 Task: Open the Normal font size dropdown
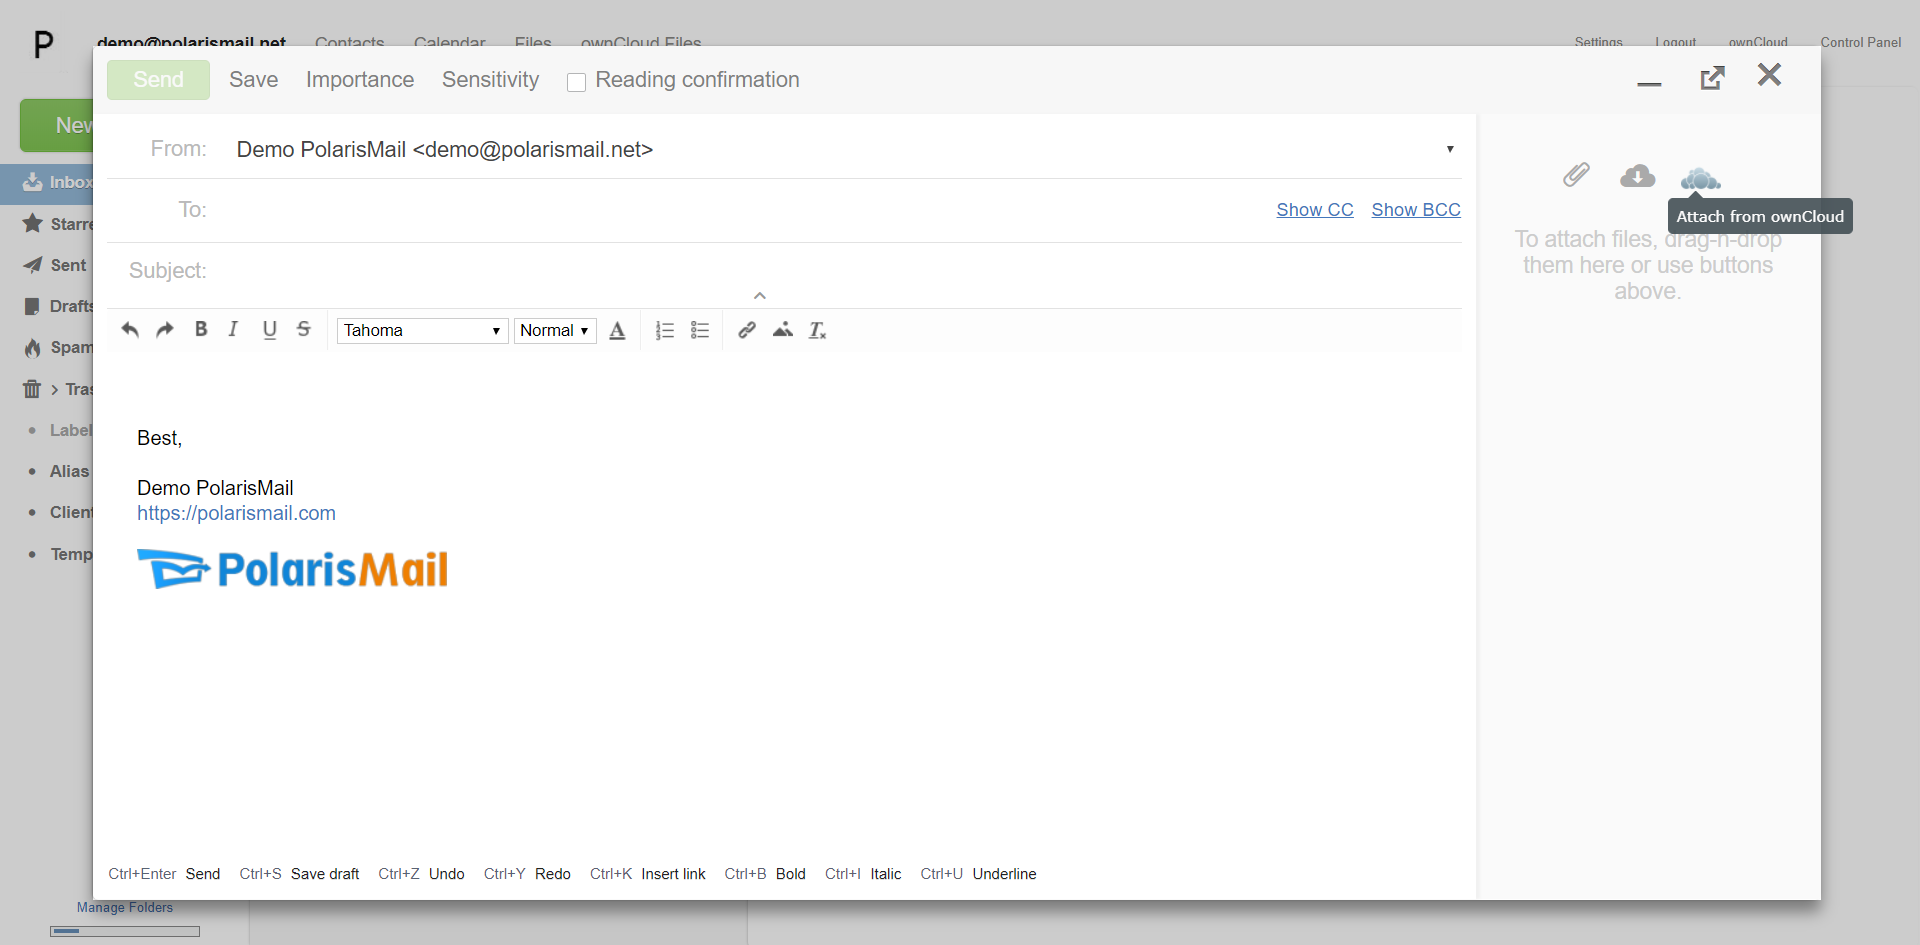coord(555,330)
